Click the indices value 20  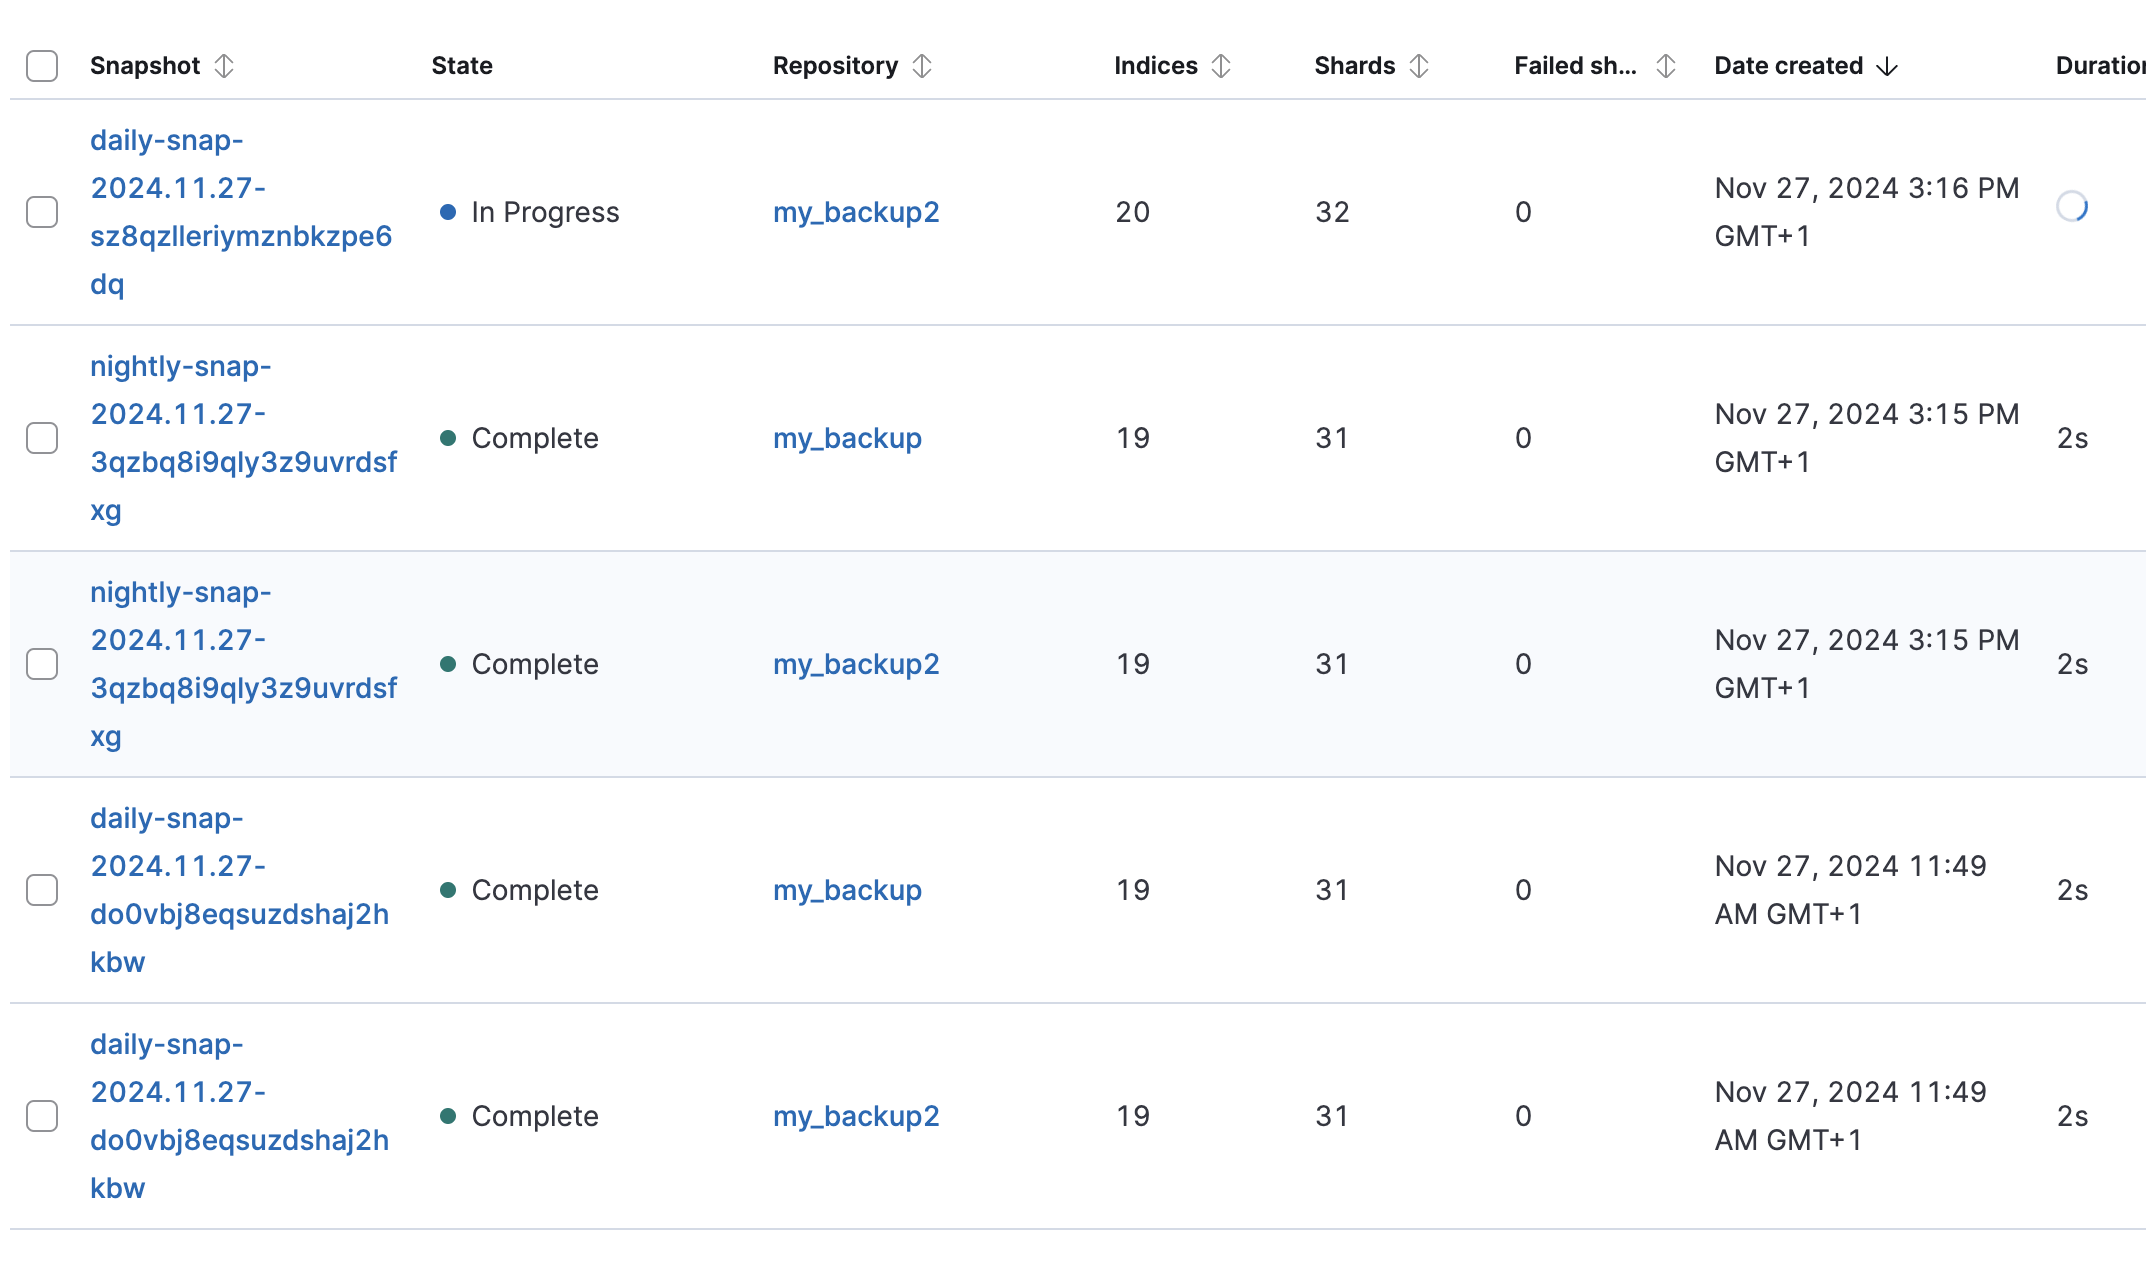click(x=1133, y=212)
